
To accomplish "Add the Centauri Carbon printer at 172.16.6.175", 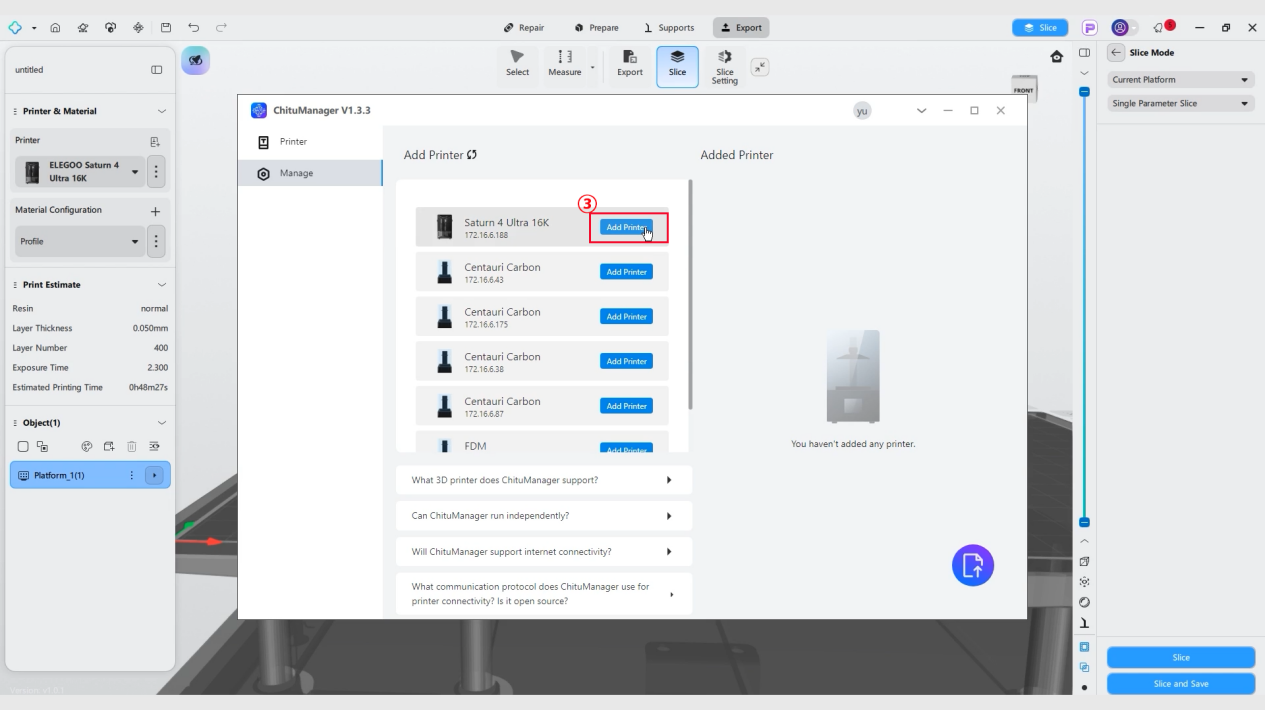I will pyautogui.click(x=626, y=316).
